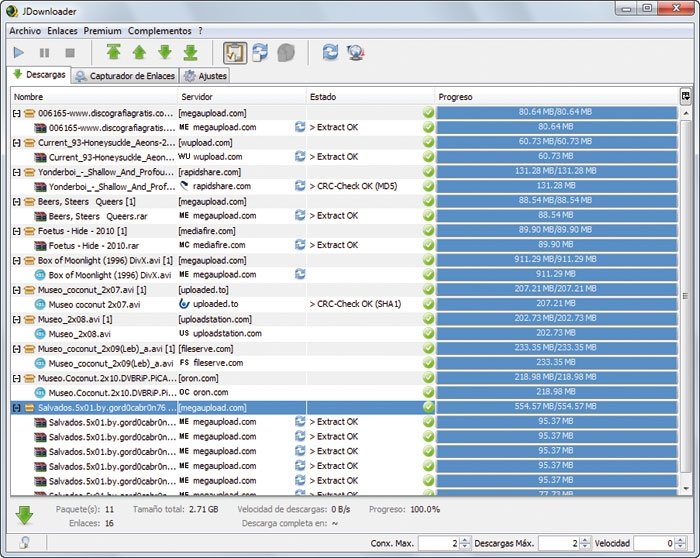Viewport: 700px width, 558px height.
Task: Stop downloads with the stop button
Action: 70,53
